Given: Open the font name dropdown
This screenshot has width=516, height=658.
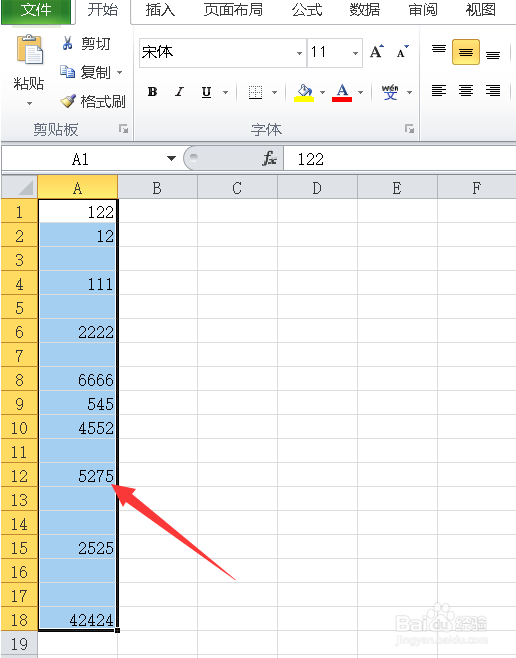Looking at the screenshot, I should pyautogui.click(x=300, y=53).
